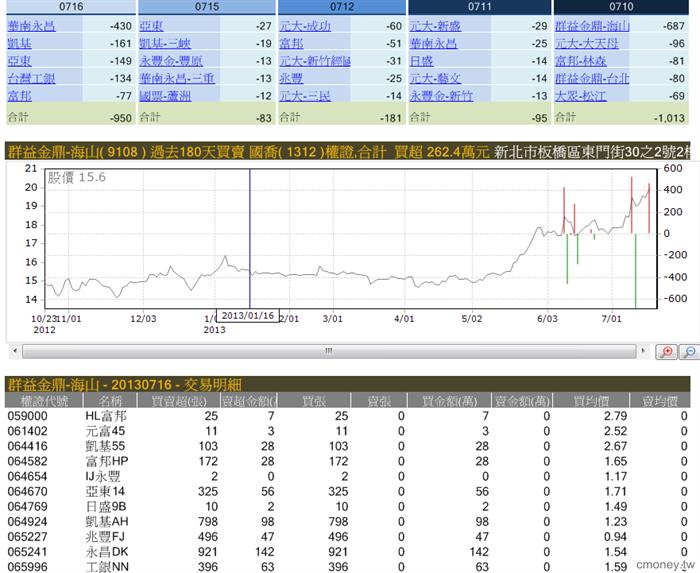
Task: Click warrant code 065227
Action: (x=28, y=536)
